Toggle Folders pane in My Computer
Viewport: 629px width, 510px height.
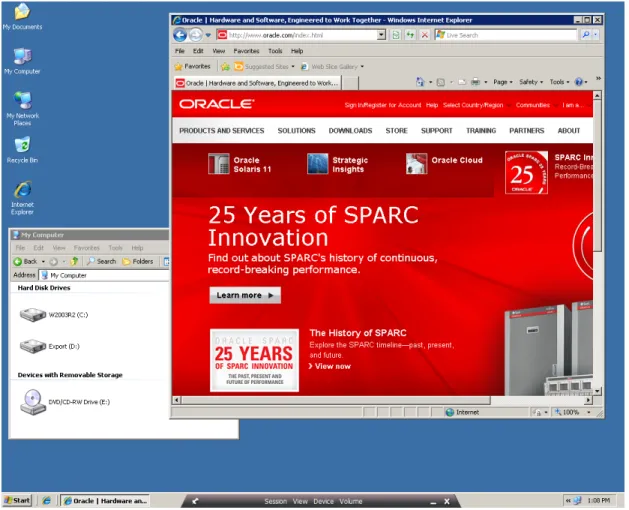click(x=138, y=262)
